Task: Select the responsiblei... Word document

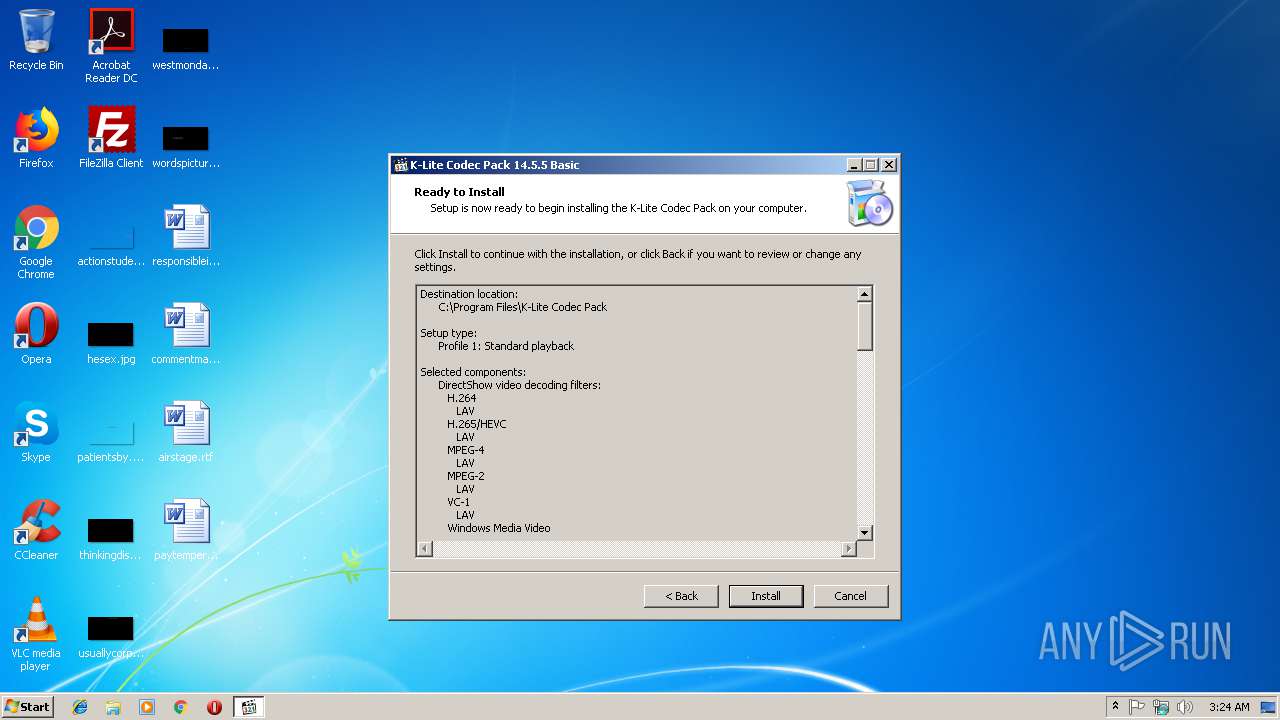Action: (186, 236)
